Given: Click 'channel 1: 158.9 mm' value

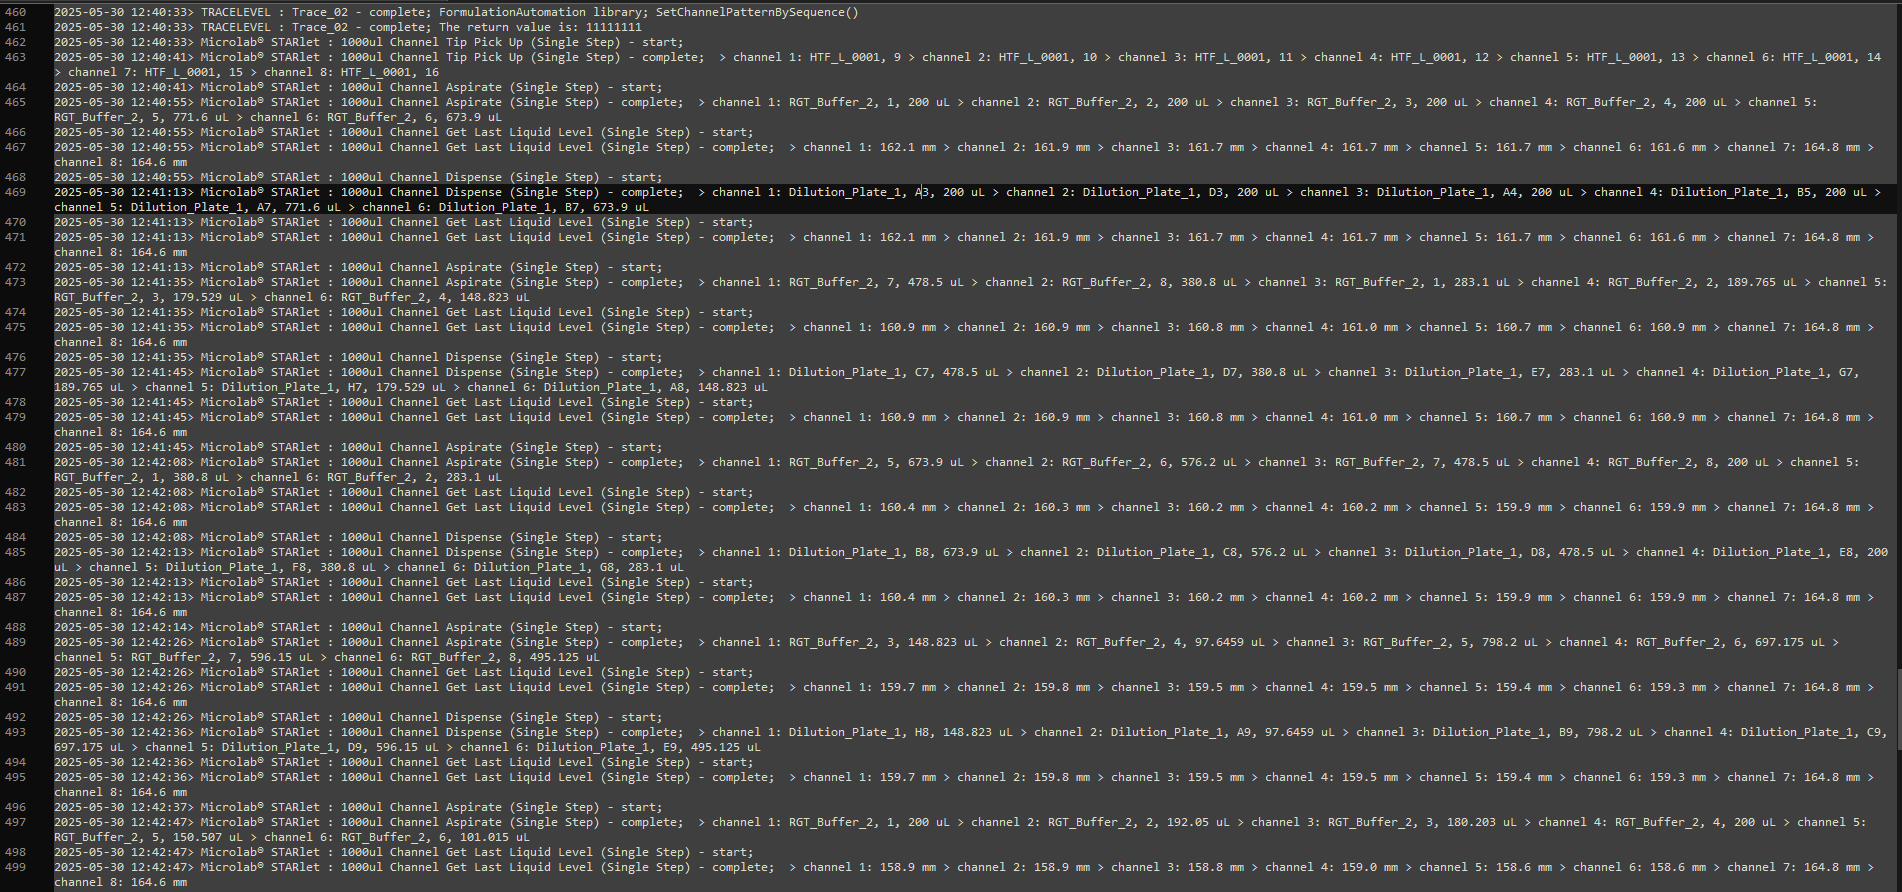Looking at the screenshot, I should pos(870,867).
